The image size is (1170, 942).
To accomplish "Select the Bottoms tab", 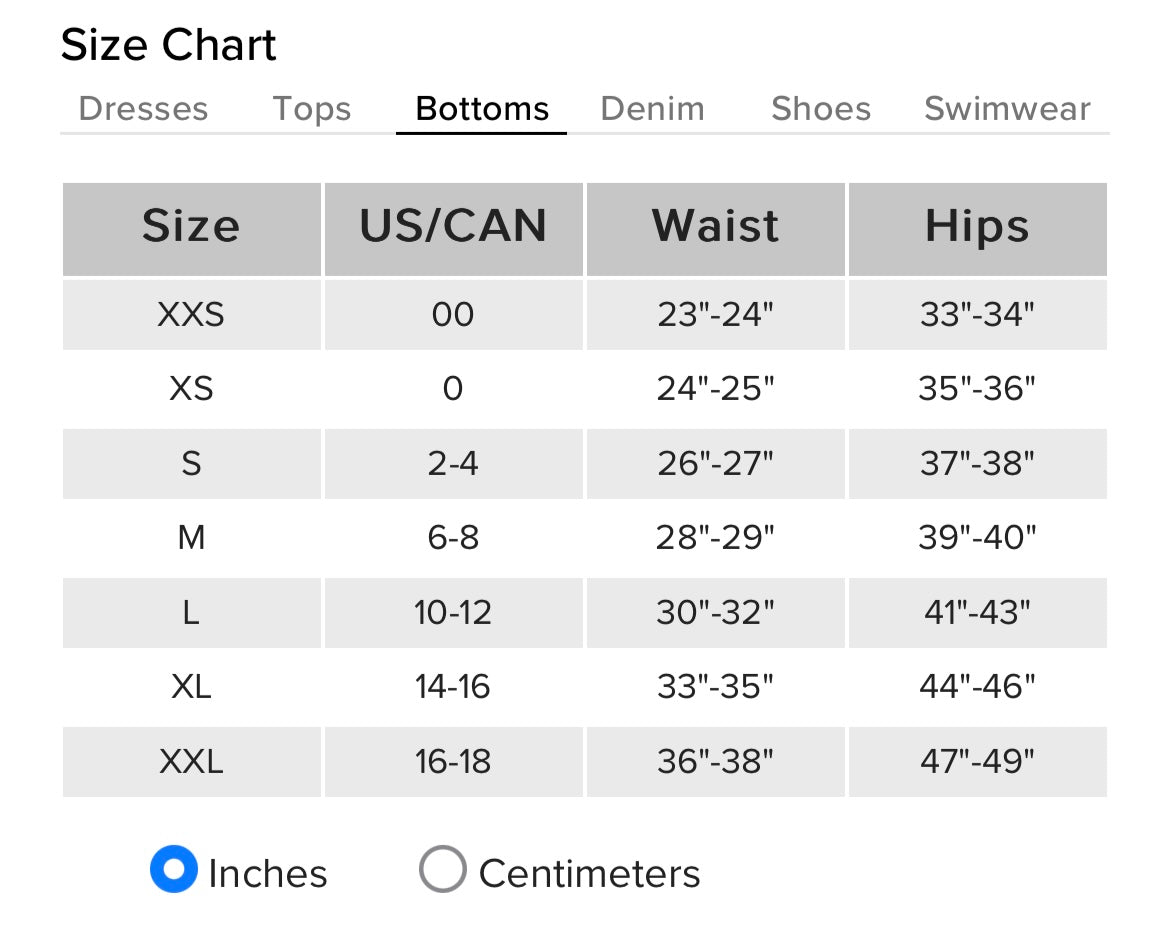I will point(482,108).
